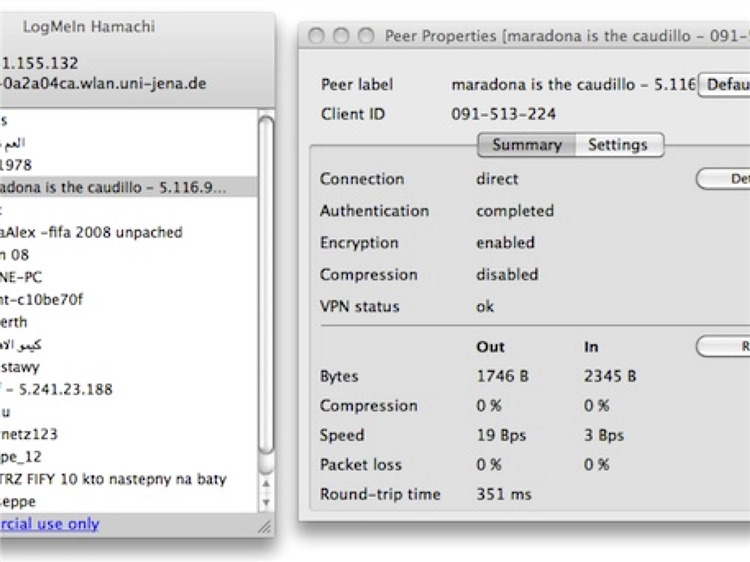Switch to the Settings tab
Image resolution: width=750 pixels, height=562 pixels.
(x=619, y=145)
